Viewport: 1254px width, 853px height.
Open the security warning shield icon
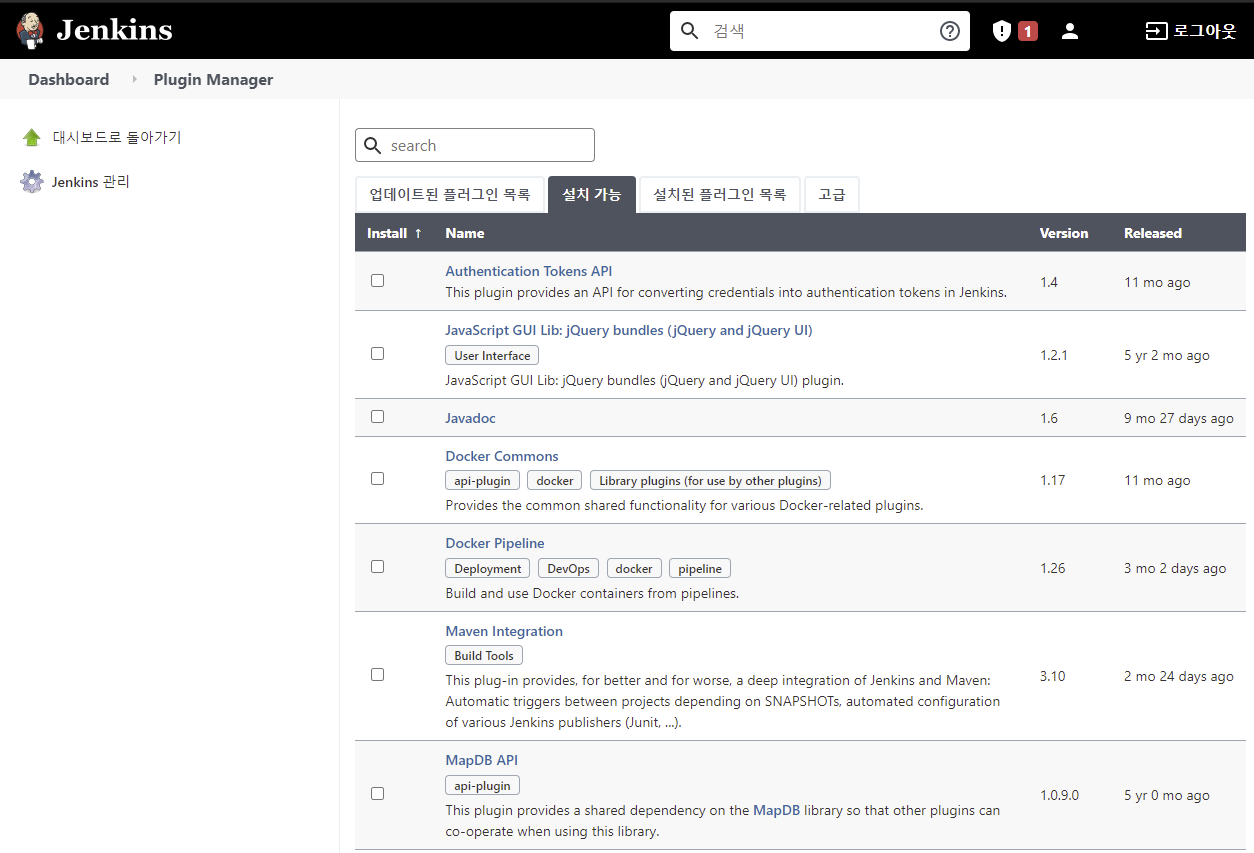(1002, 31)
